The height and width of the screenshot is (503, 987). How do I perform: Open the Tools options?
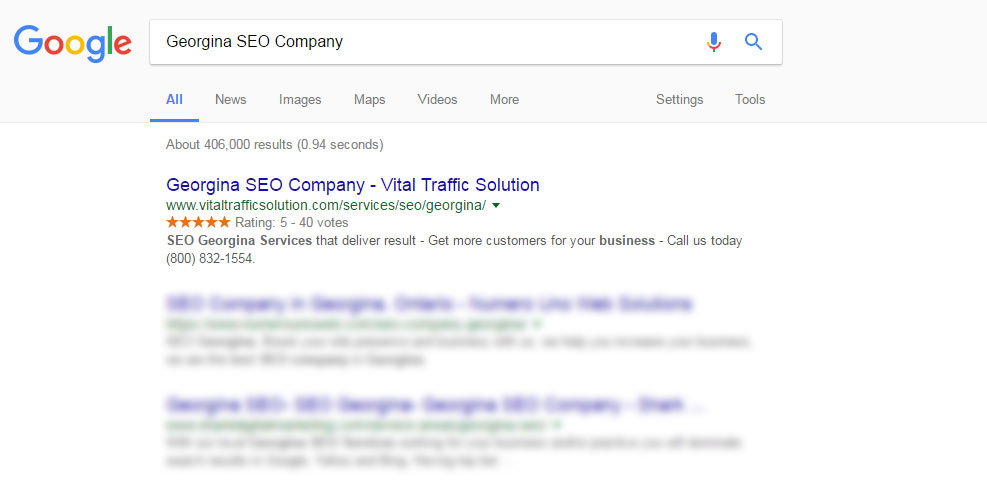click(750, 99)
